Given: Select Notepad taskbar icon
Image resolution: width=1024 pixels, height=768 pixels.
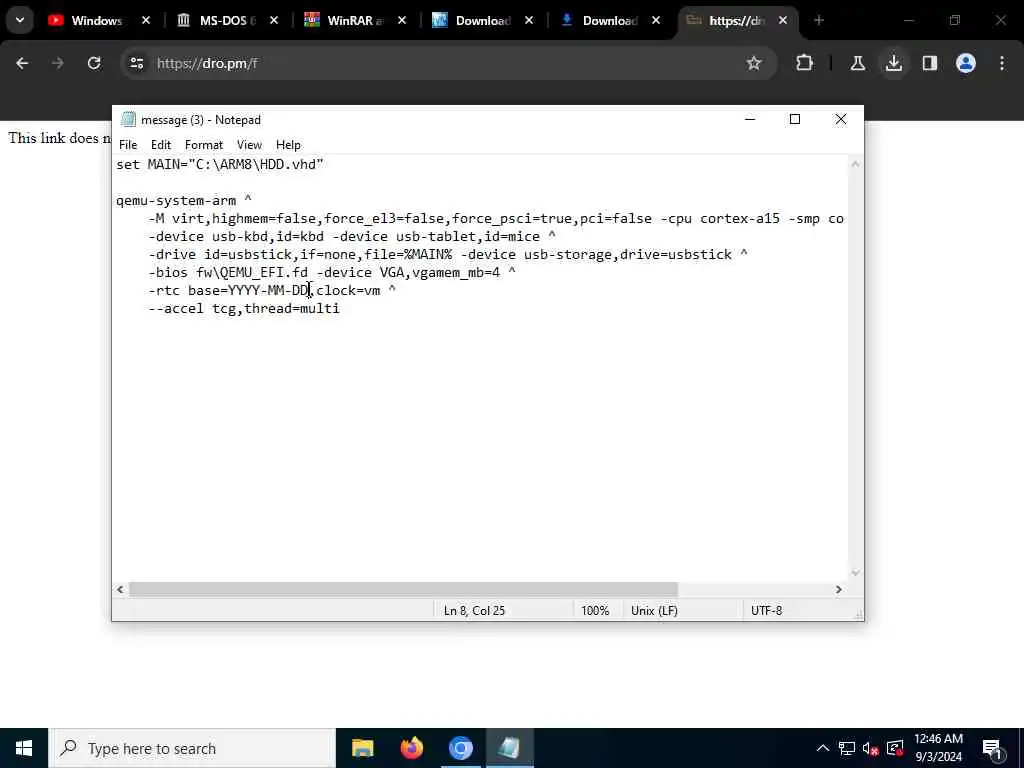Looking at the screenshot, I should tap(509, 748).
